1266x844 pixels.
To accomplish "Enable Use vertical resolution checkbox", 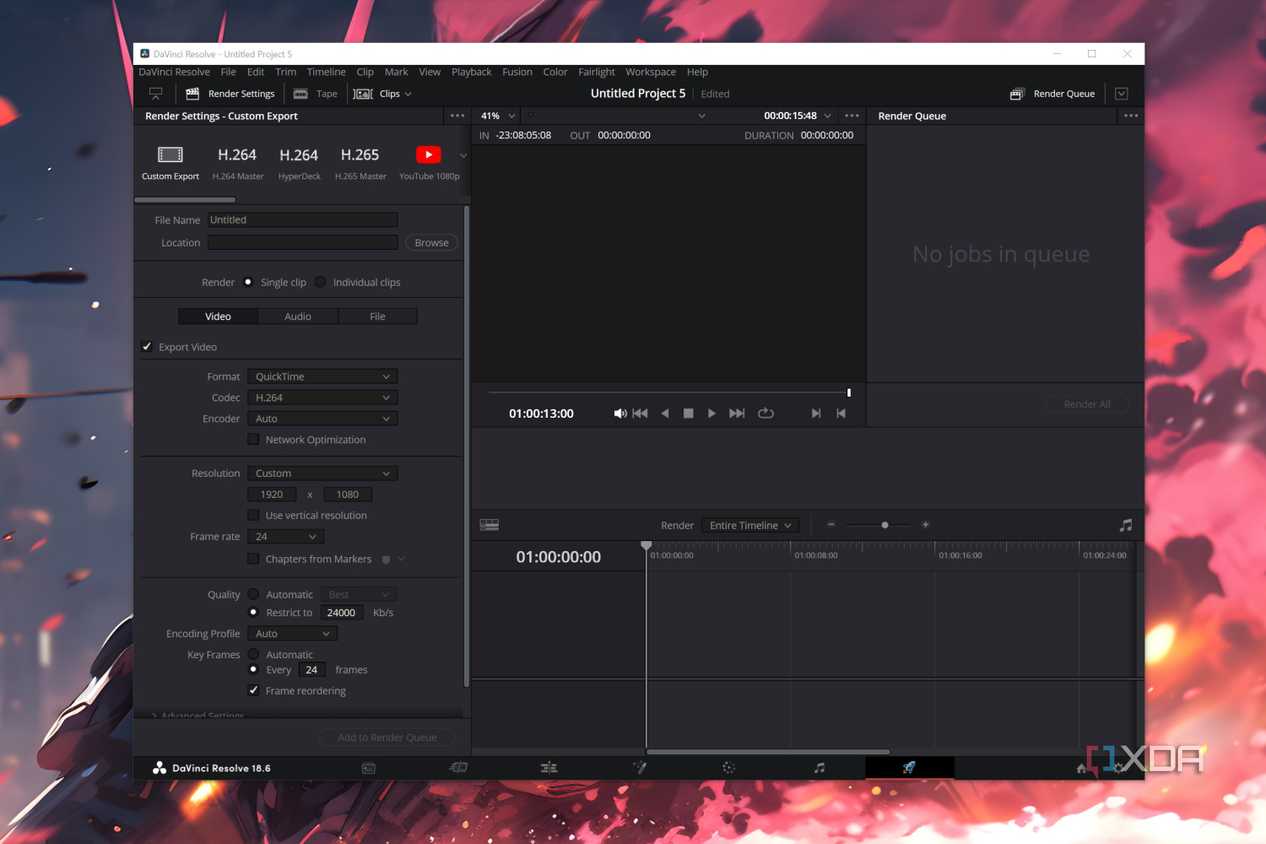I will coord(253,516).
